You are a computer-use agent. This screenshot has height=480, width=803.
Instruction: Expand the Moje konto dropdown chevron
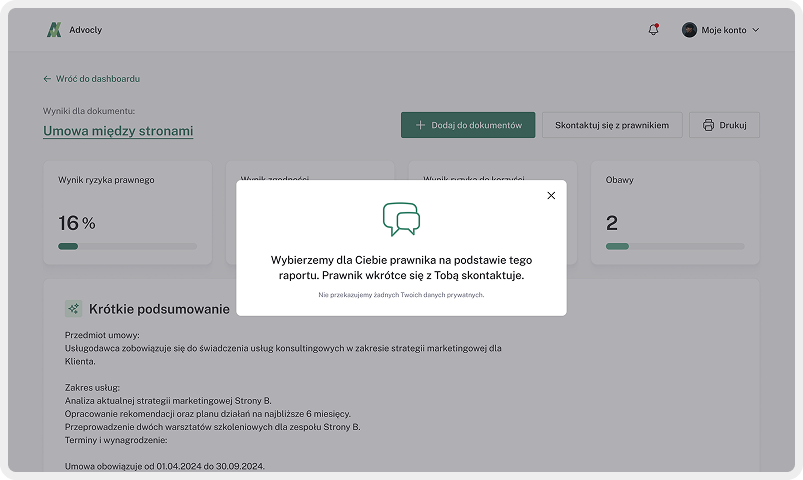tap(755, 30)
